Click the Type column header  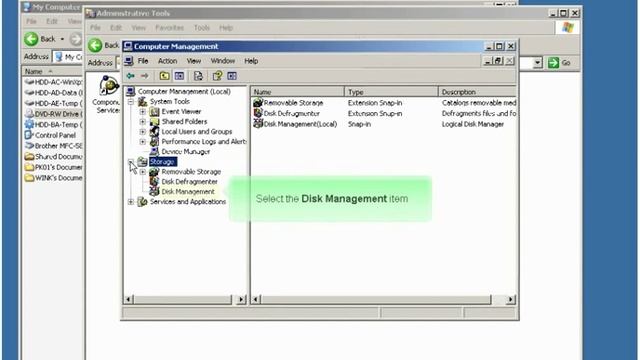(391, 92)
